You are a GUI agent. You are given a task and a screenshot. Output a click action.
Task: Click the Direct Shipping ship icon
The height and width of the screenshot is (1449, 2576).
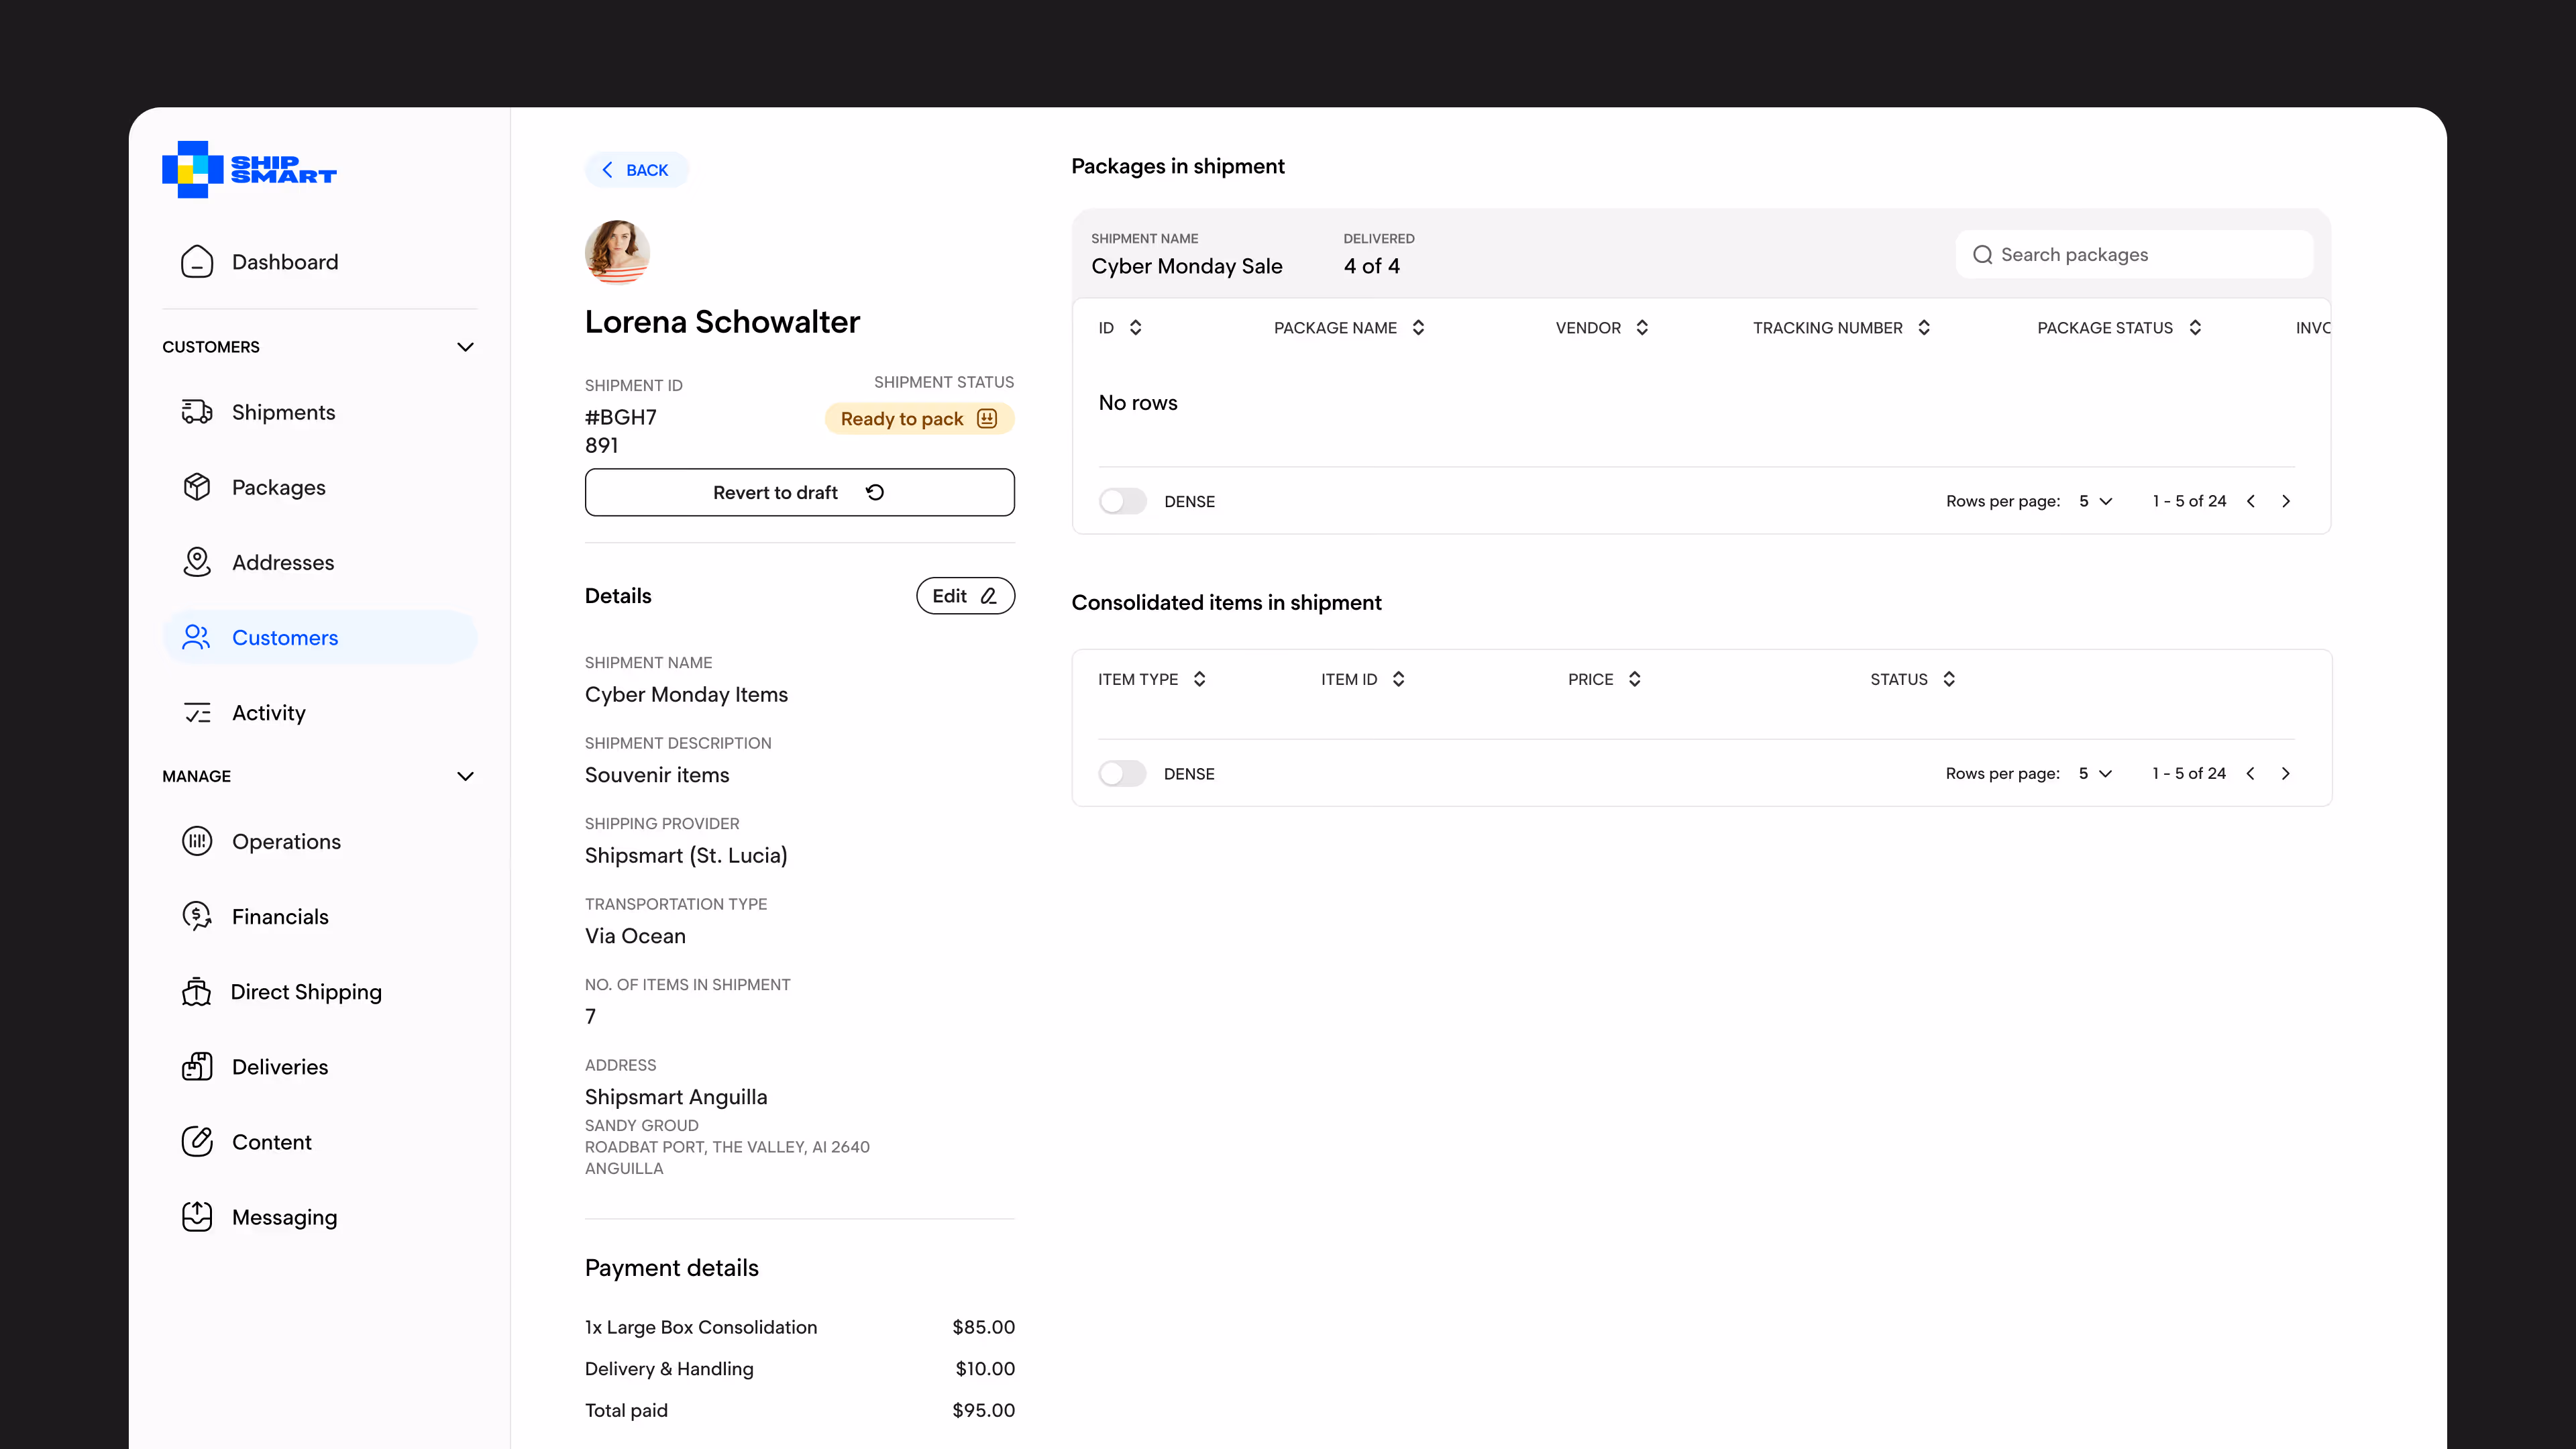(197, 991)
